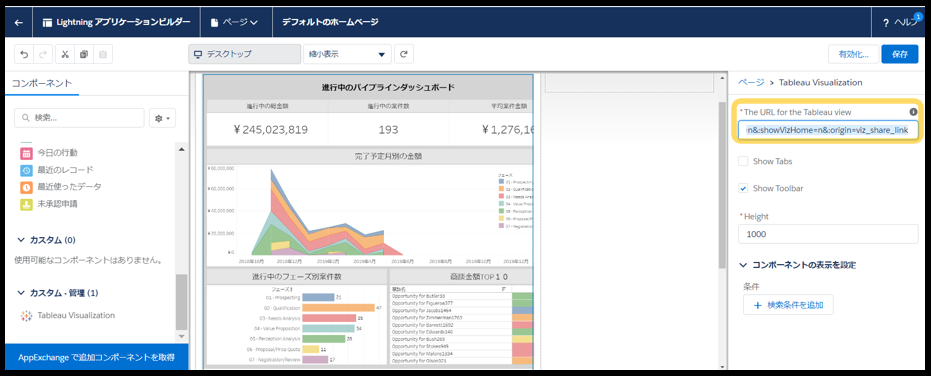The width and height of the screenshot is (931, 376).
Task: Click the 保存 save button
Action: (x=900, y=54)
